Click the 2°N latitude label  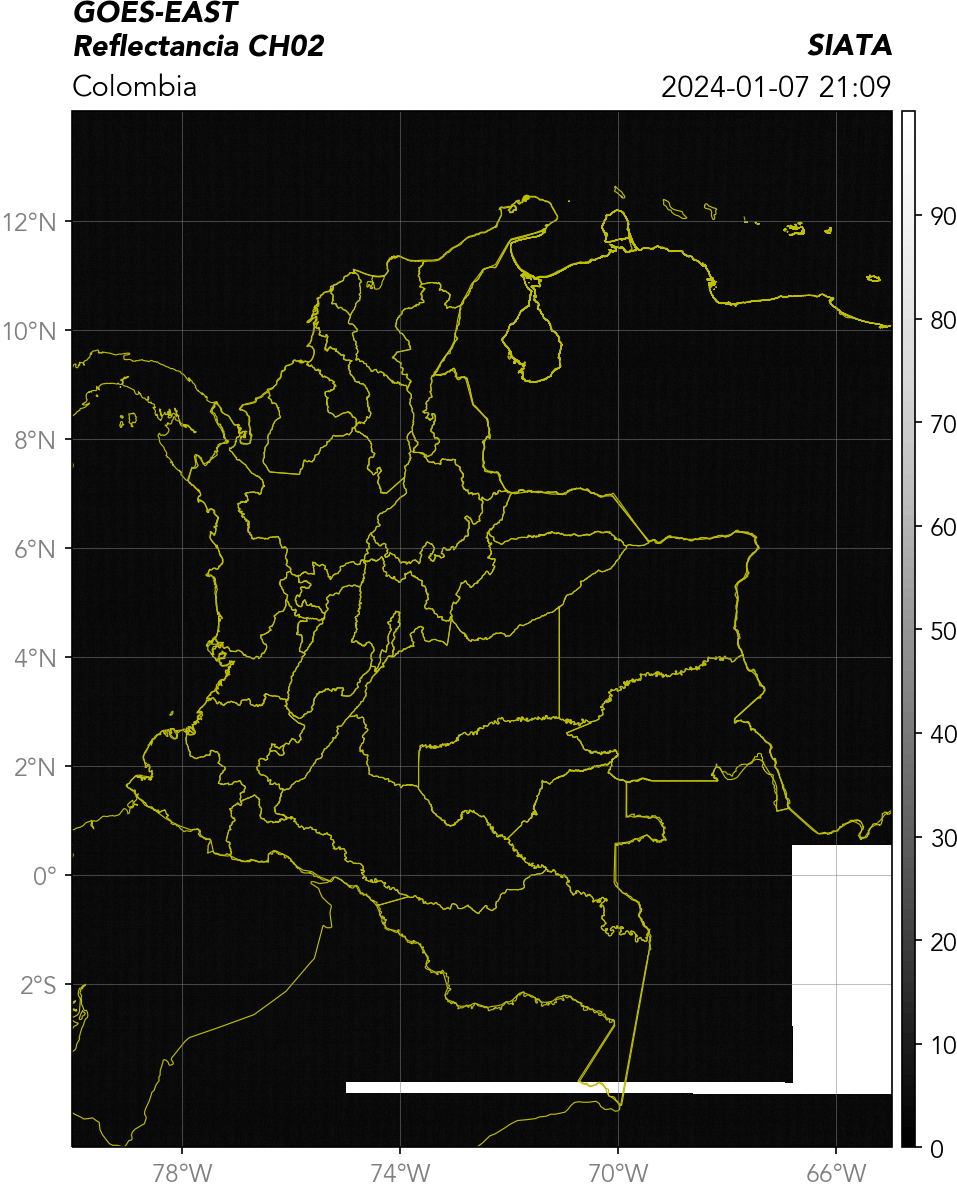35,767
